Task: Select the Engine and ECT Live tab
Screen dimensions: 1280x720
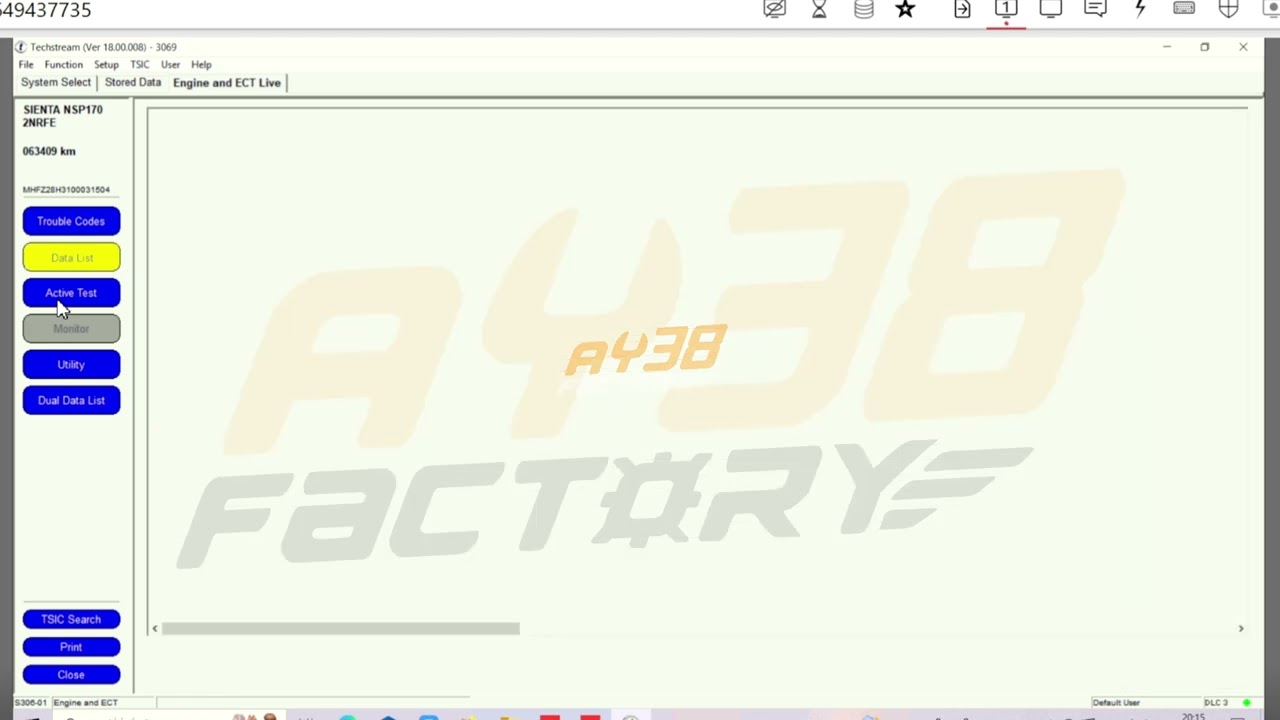Action: coord(227,83)
